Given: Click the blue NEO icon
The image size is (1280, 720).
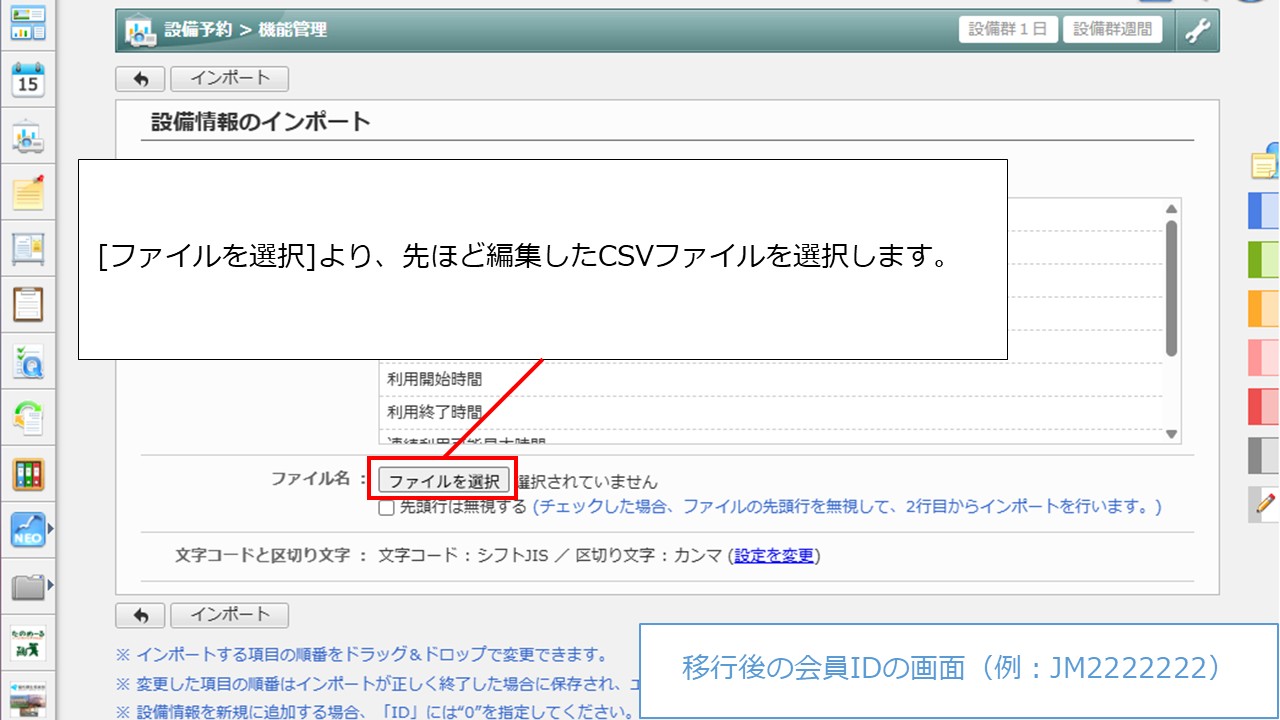Looking at the screenshot, I should [28, 530].
